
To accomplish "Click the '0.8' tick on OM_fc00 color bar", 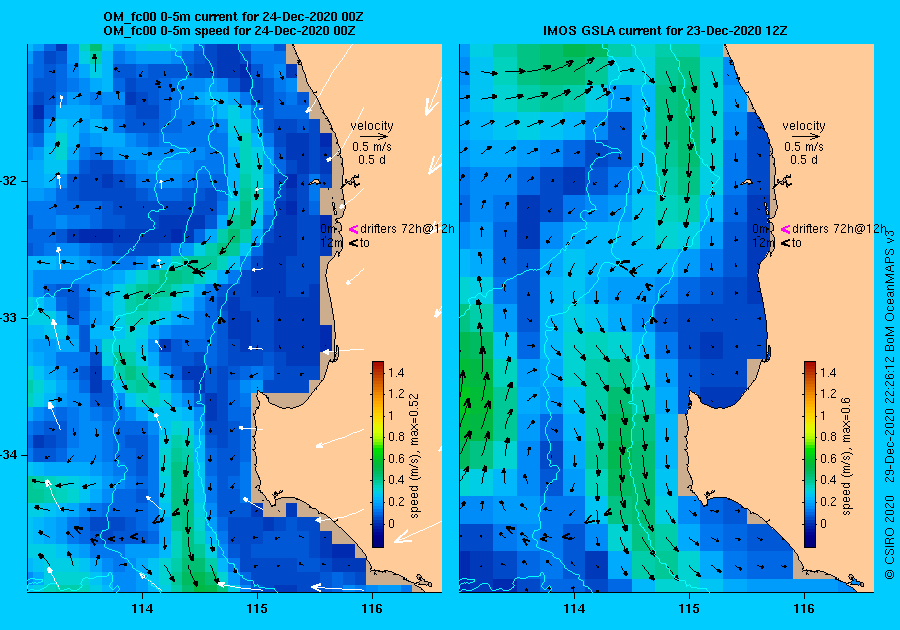I will point(396,437).
